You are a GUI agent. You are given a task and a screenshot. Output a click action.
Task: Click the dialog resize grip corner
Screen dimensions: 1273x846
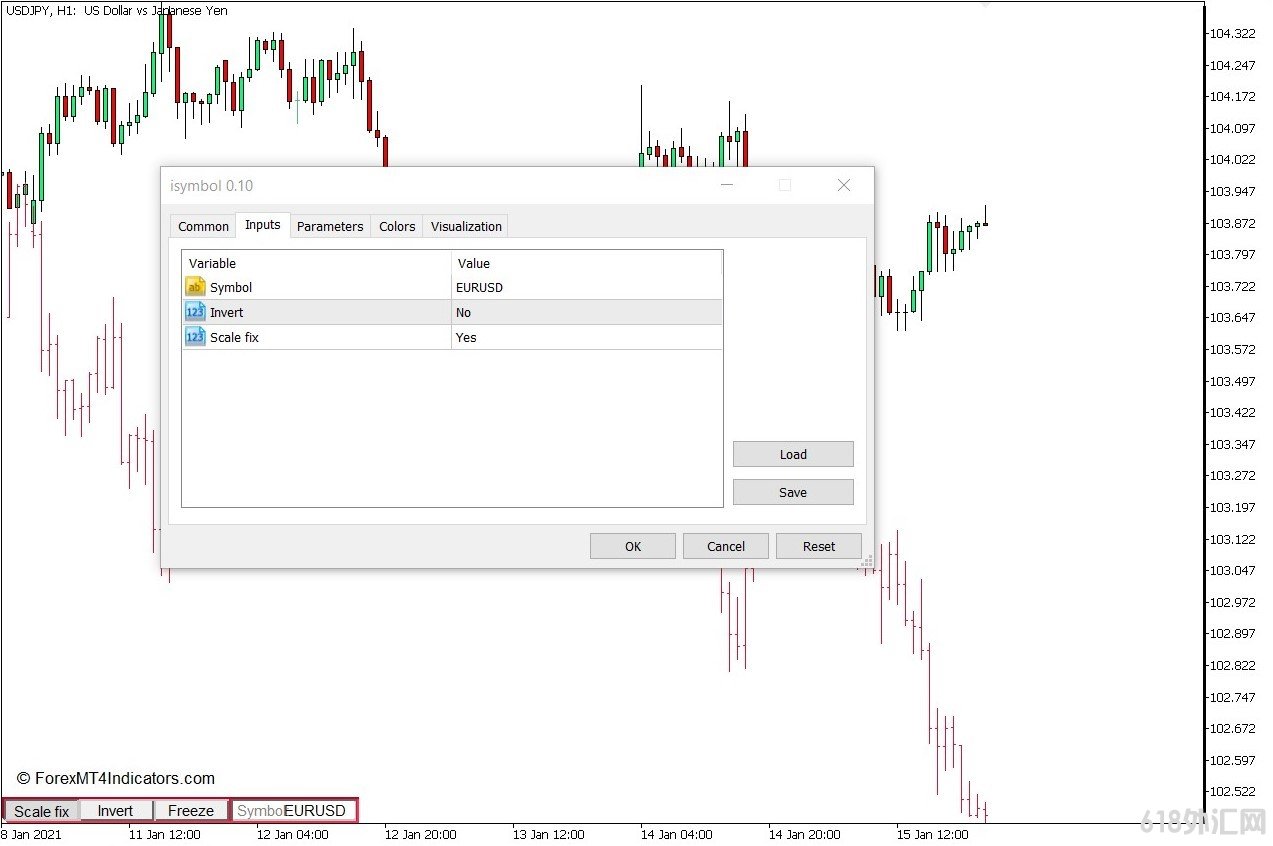(x=866, y=561)
